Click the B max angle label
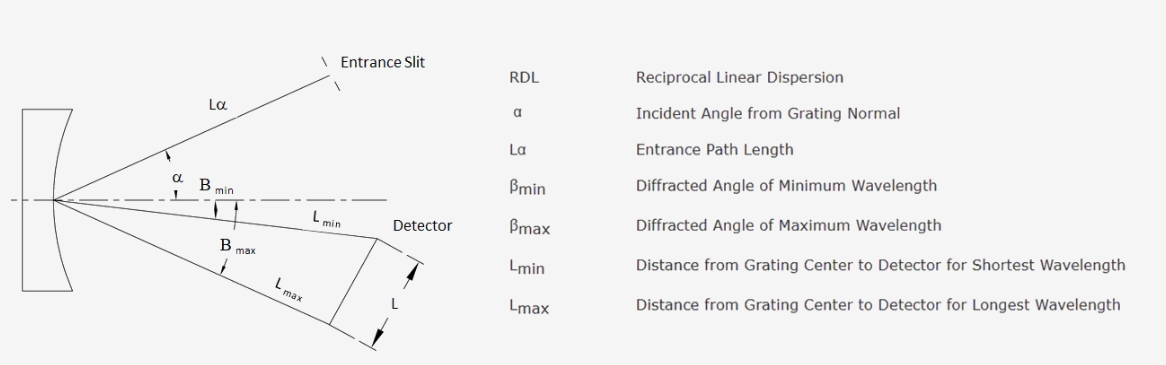Viewport: 1166px width, 365px height. tap(237, 246)
